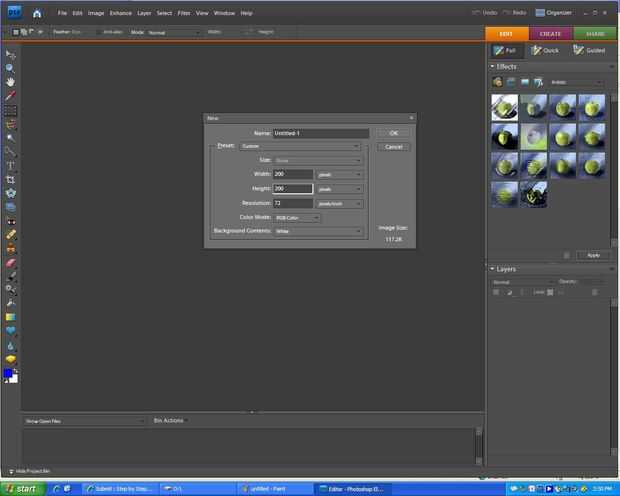Click the blue foreground color swatch
This screenshot has height=496, width=620.
7,373
